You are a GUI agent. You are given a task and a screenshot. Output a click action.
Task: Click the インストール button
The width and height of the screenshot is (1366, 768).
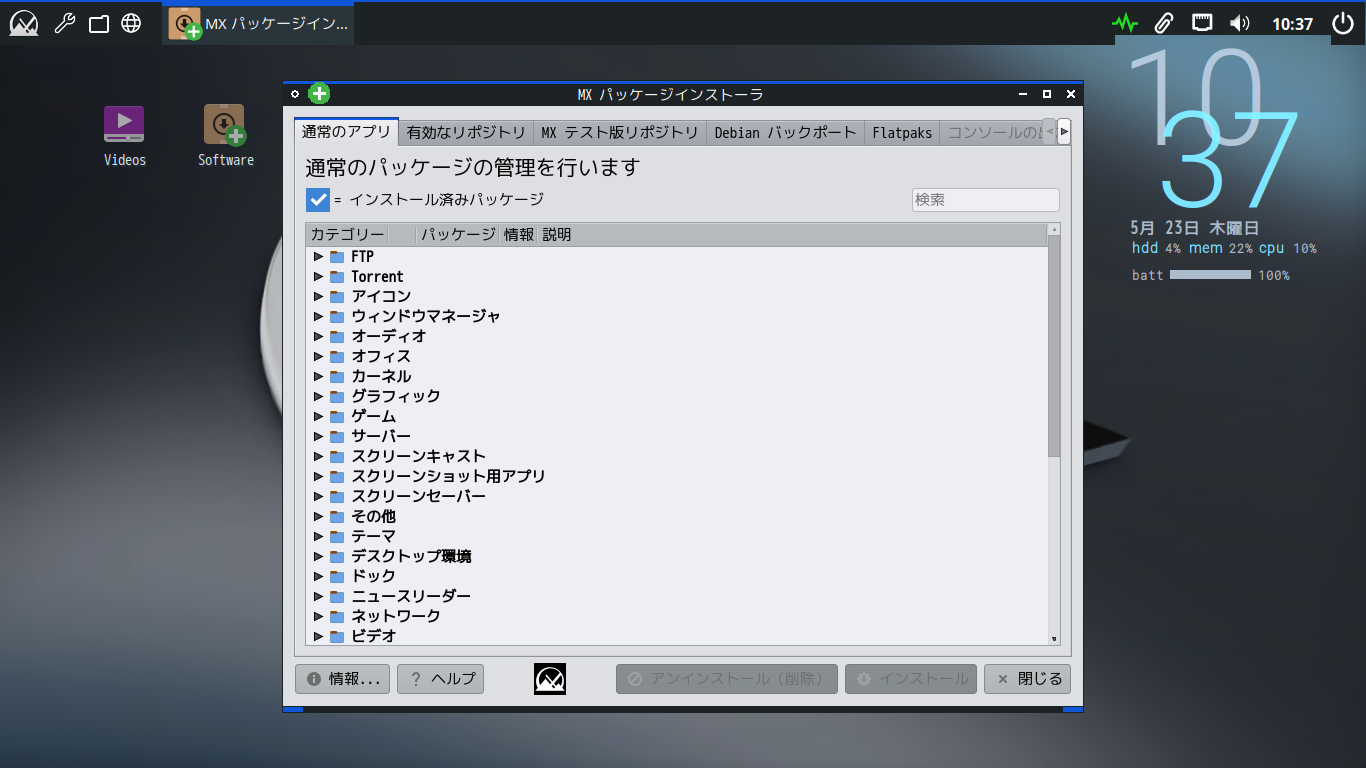tap(911, 679)
